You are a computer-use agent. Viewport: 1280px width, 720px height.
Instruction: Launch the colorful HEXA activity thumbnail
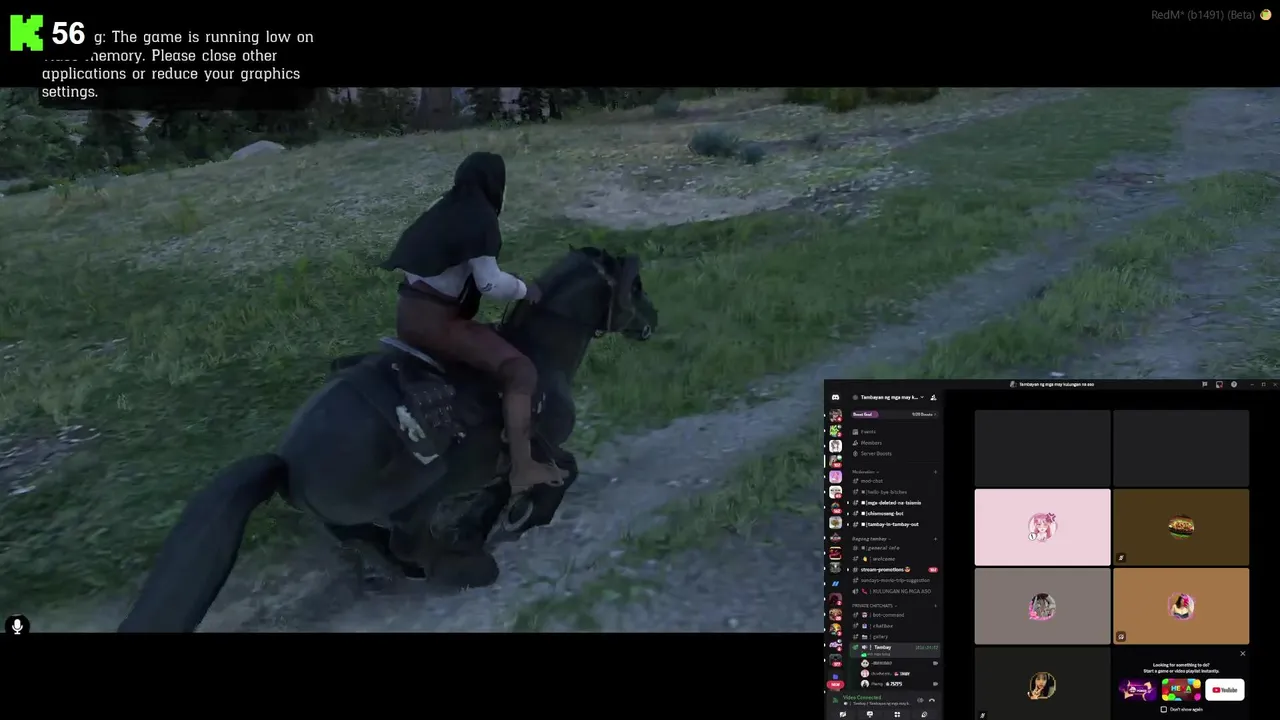click(x=1181, y=690)
